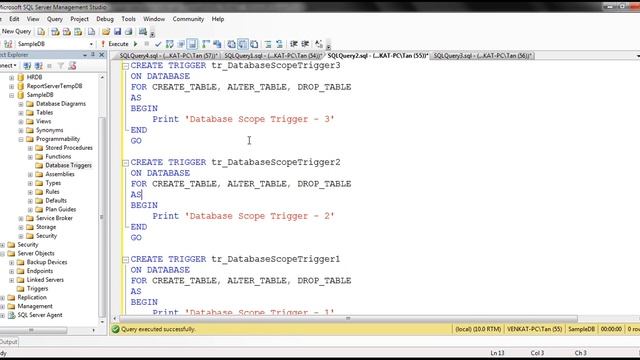Screen dimensions: 640x360
Task: Display the estimated execution plan
Action: (x=169, y=44)
